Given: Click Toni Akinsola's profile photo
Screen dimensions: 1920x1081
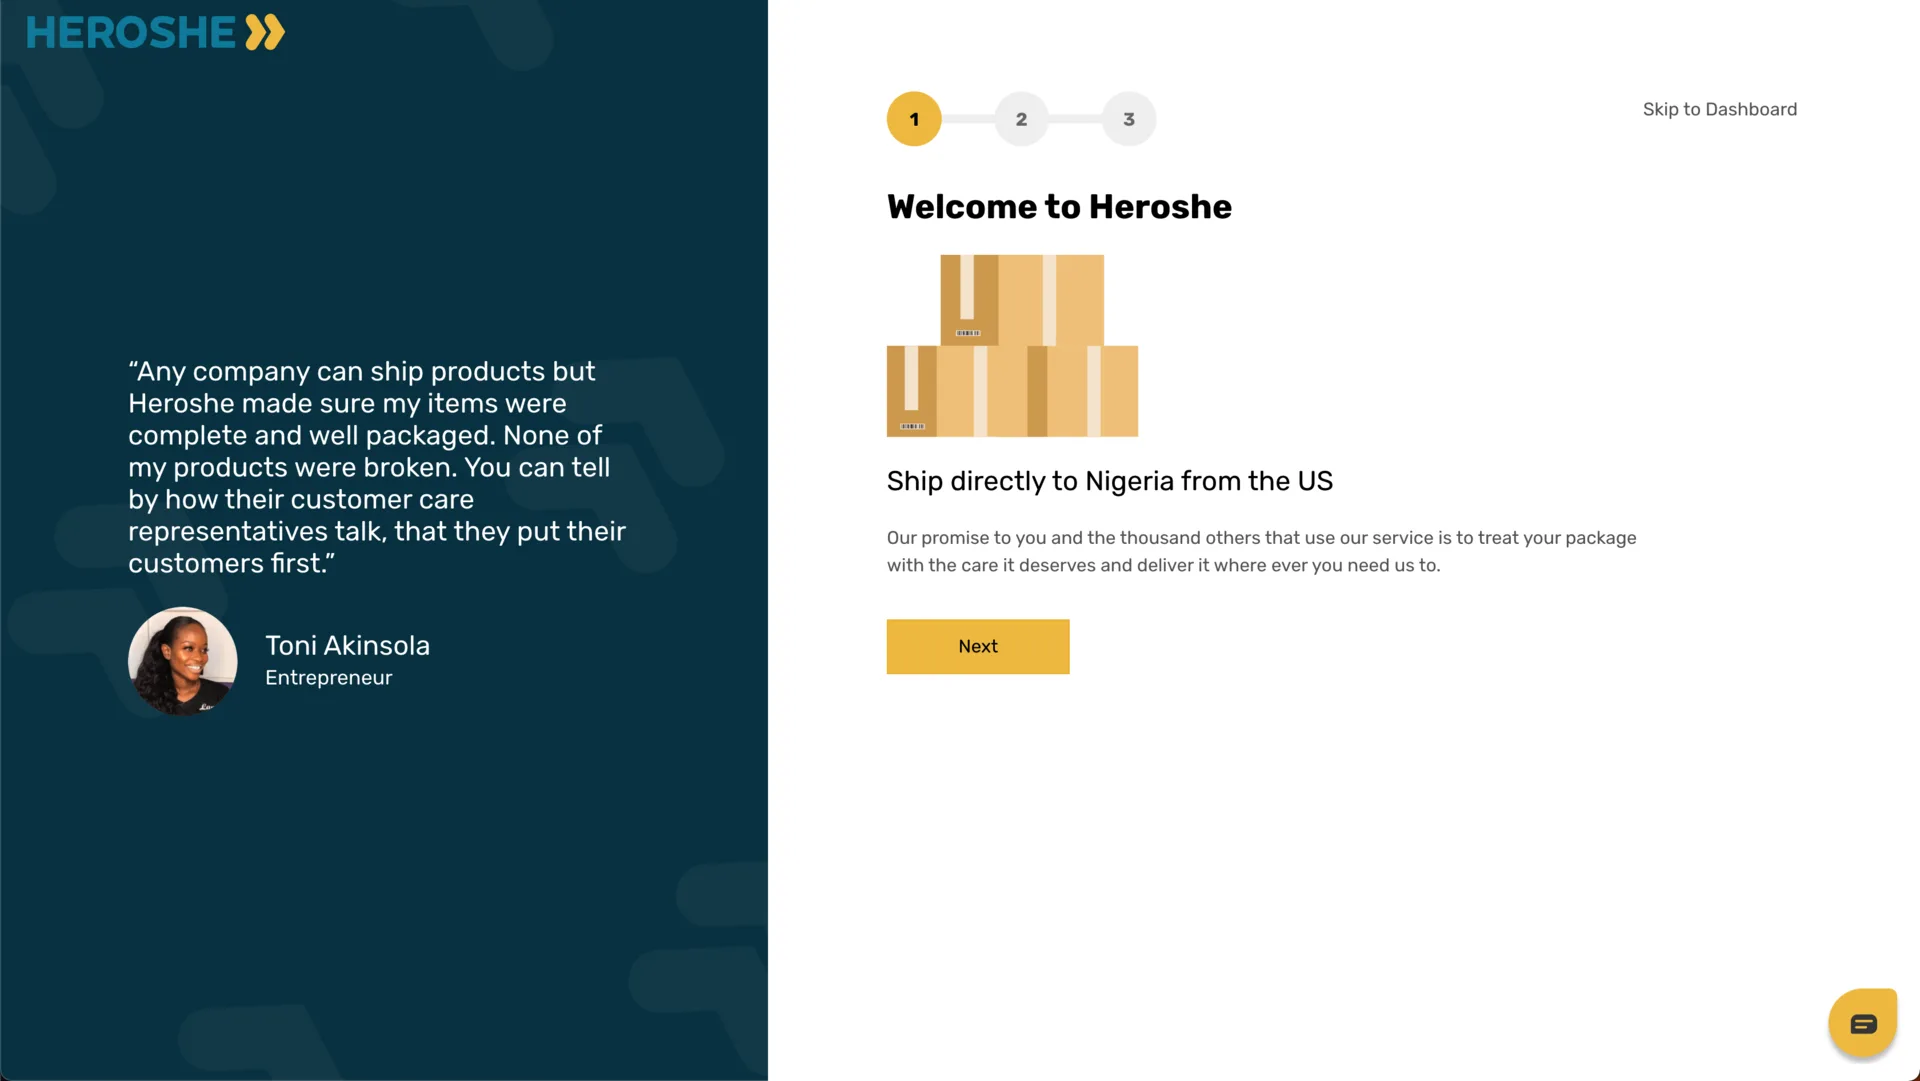Looking at the screenshot, I should (183, 661).
